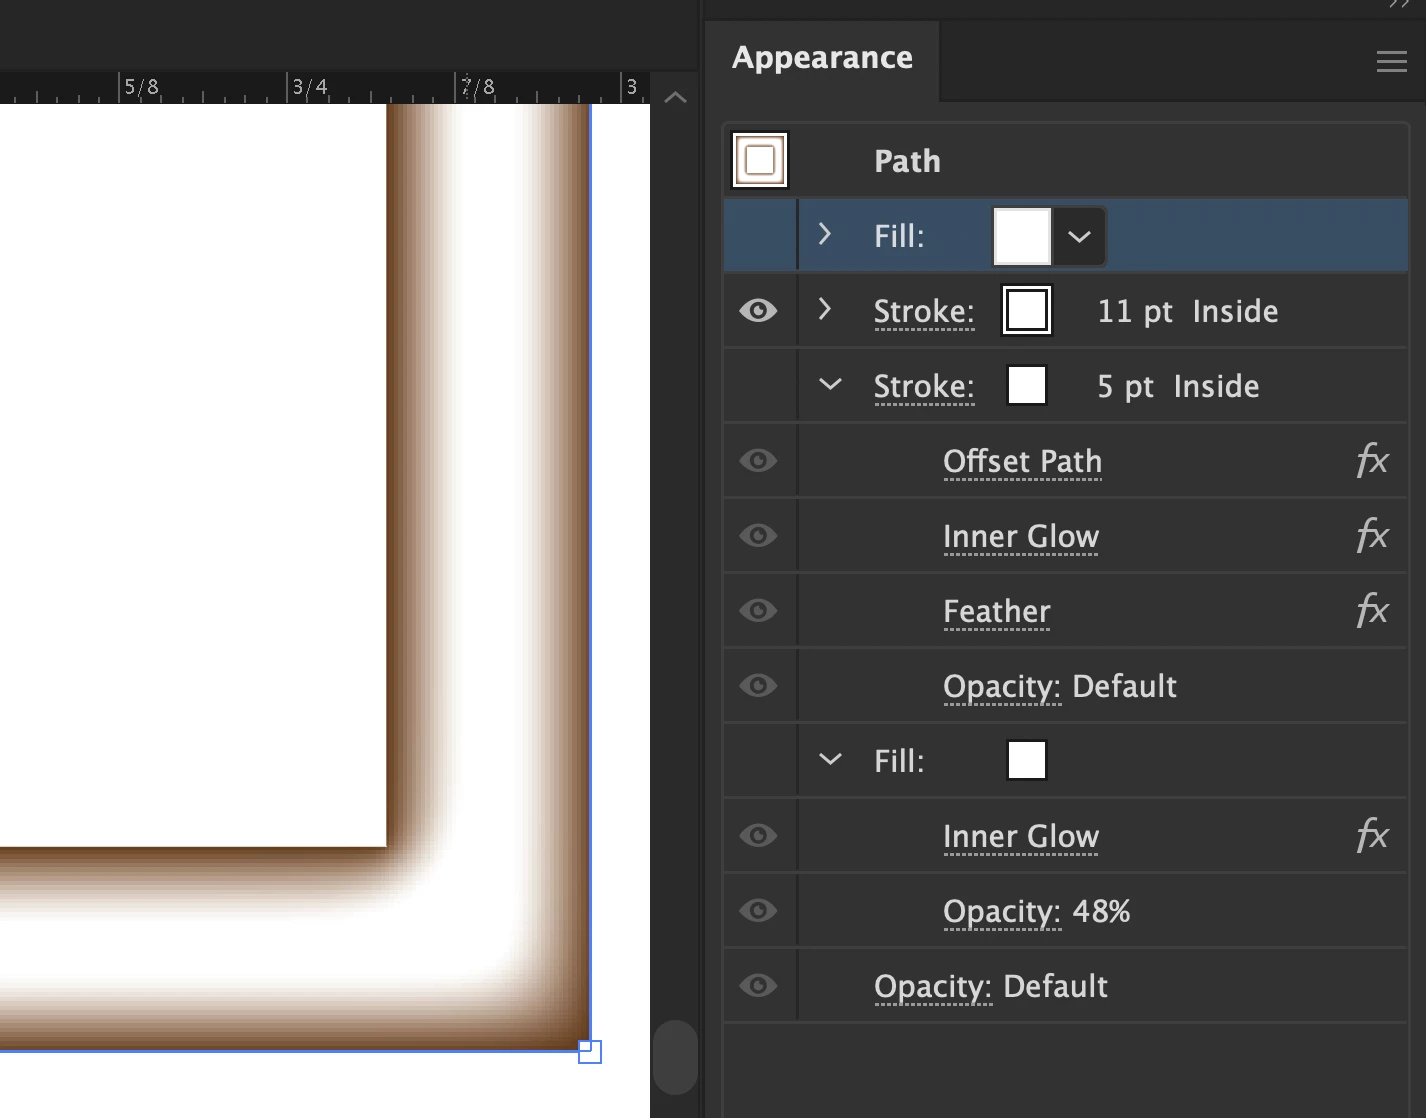This screenshot has height=1118, width=1426.
Task: Click the canvas scroll-up arrow
Action: pos(675,97)
